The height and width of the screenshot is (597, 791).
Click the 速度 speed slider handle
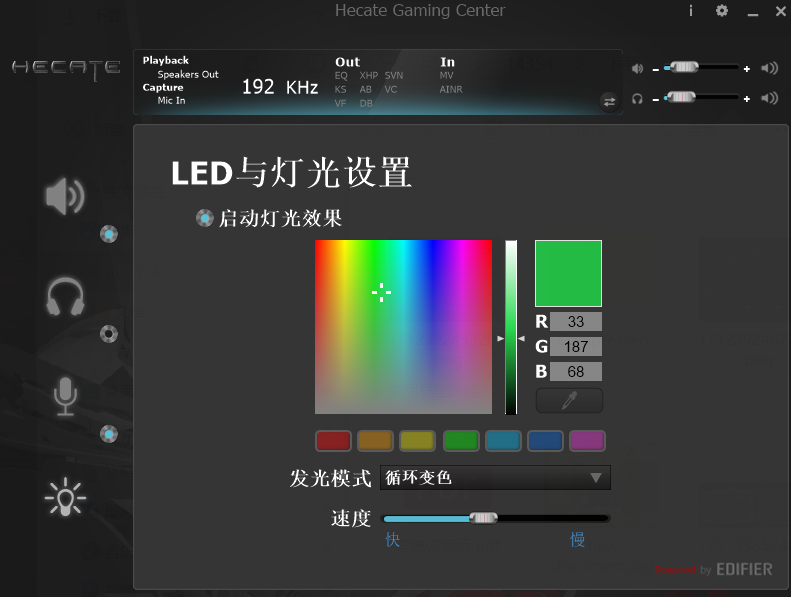pos(483,518)
